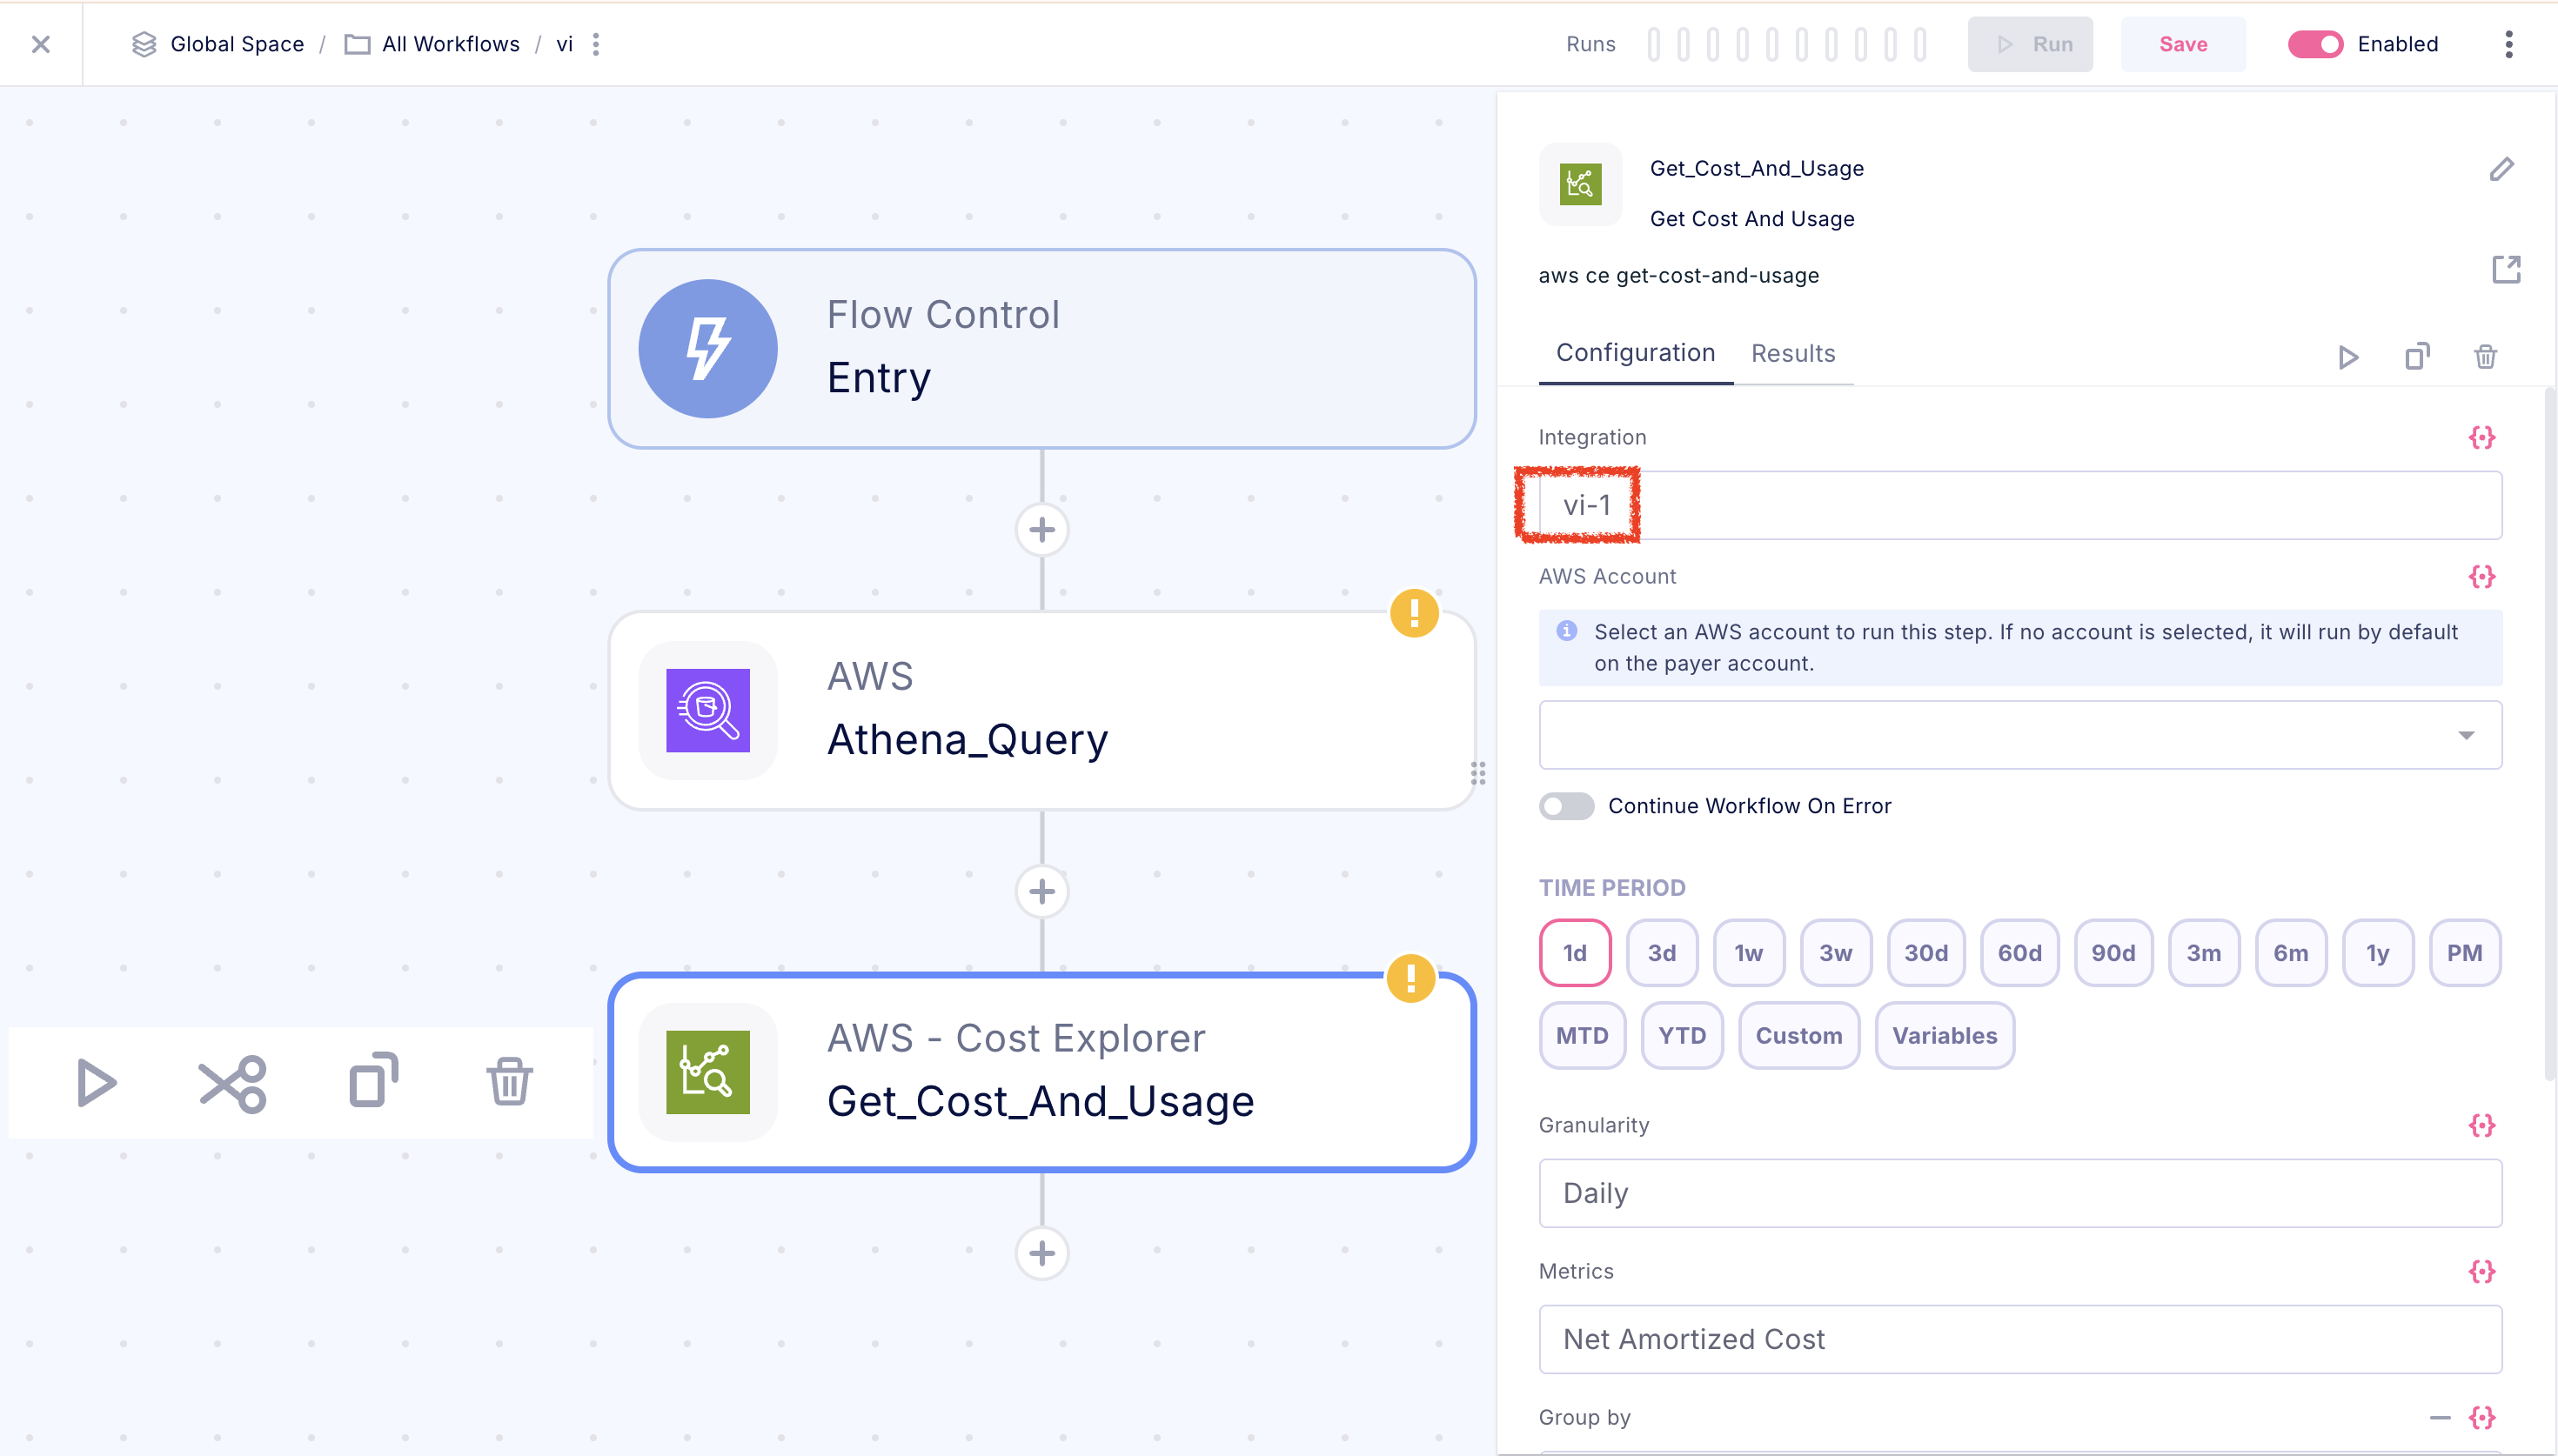This screenshot has width=2558, height=1456.
Task: Click plus button below Get_Cost_And_Usage node
Action: coord(1041,1253)
